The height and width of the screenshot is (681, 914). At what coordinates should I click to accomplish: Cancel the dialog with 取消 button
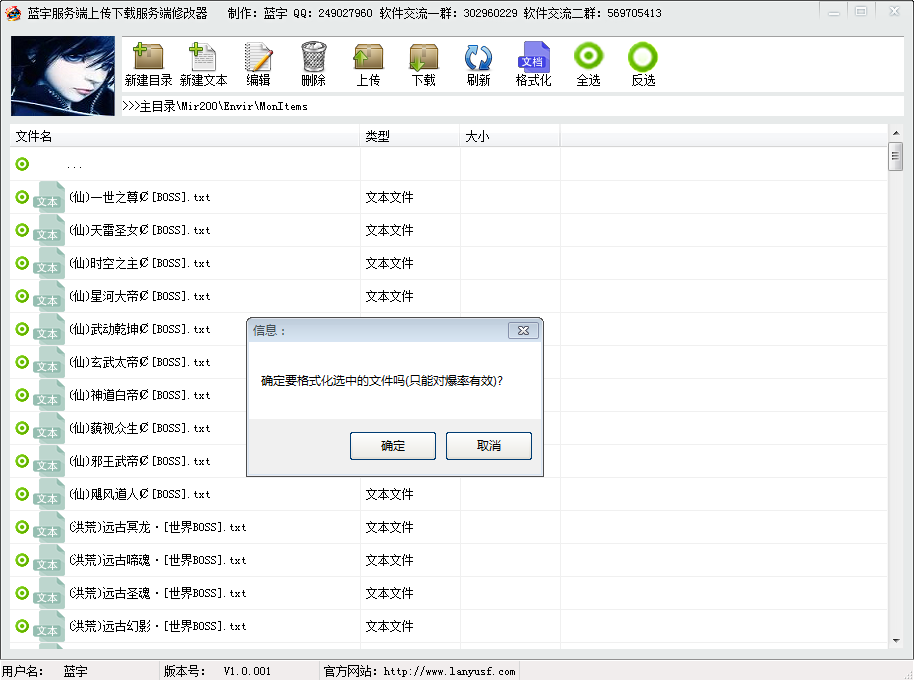coord(489,446)
